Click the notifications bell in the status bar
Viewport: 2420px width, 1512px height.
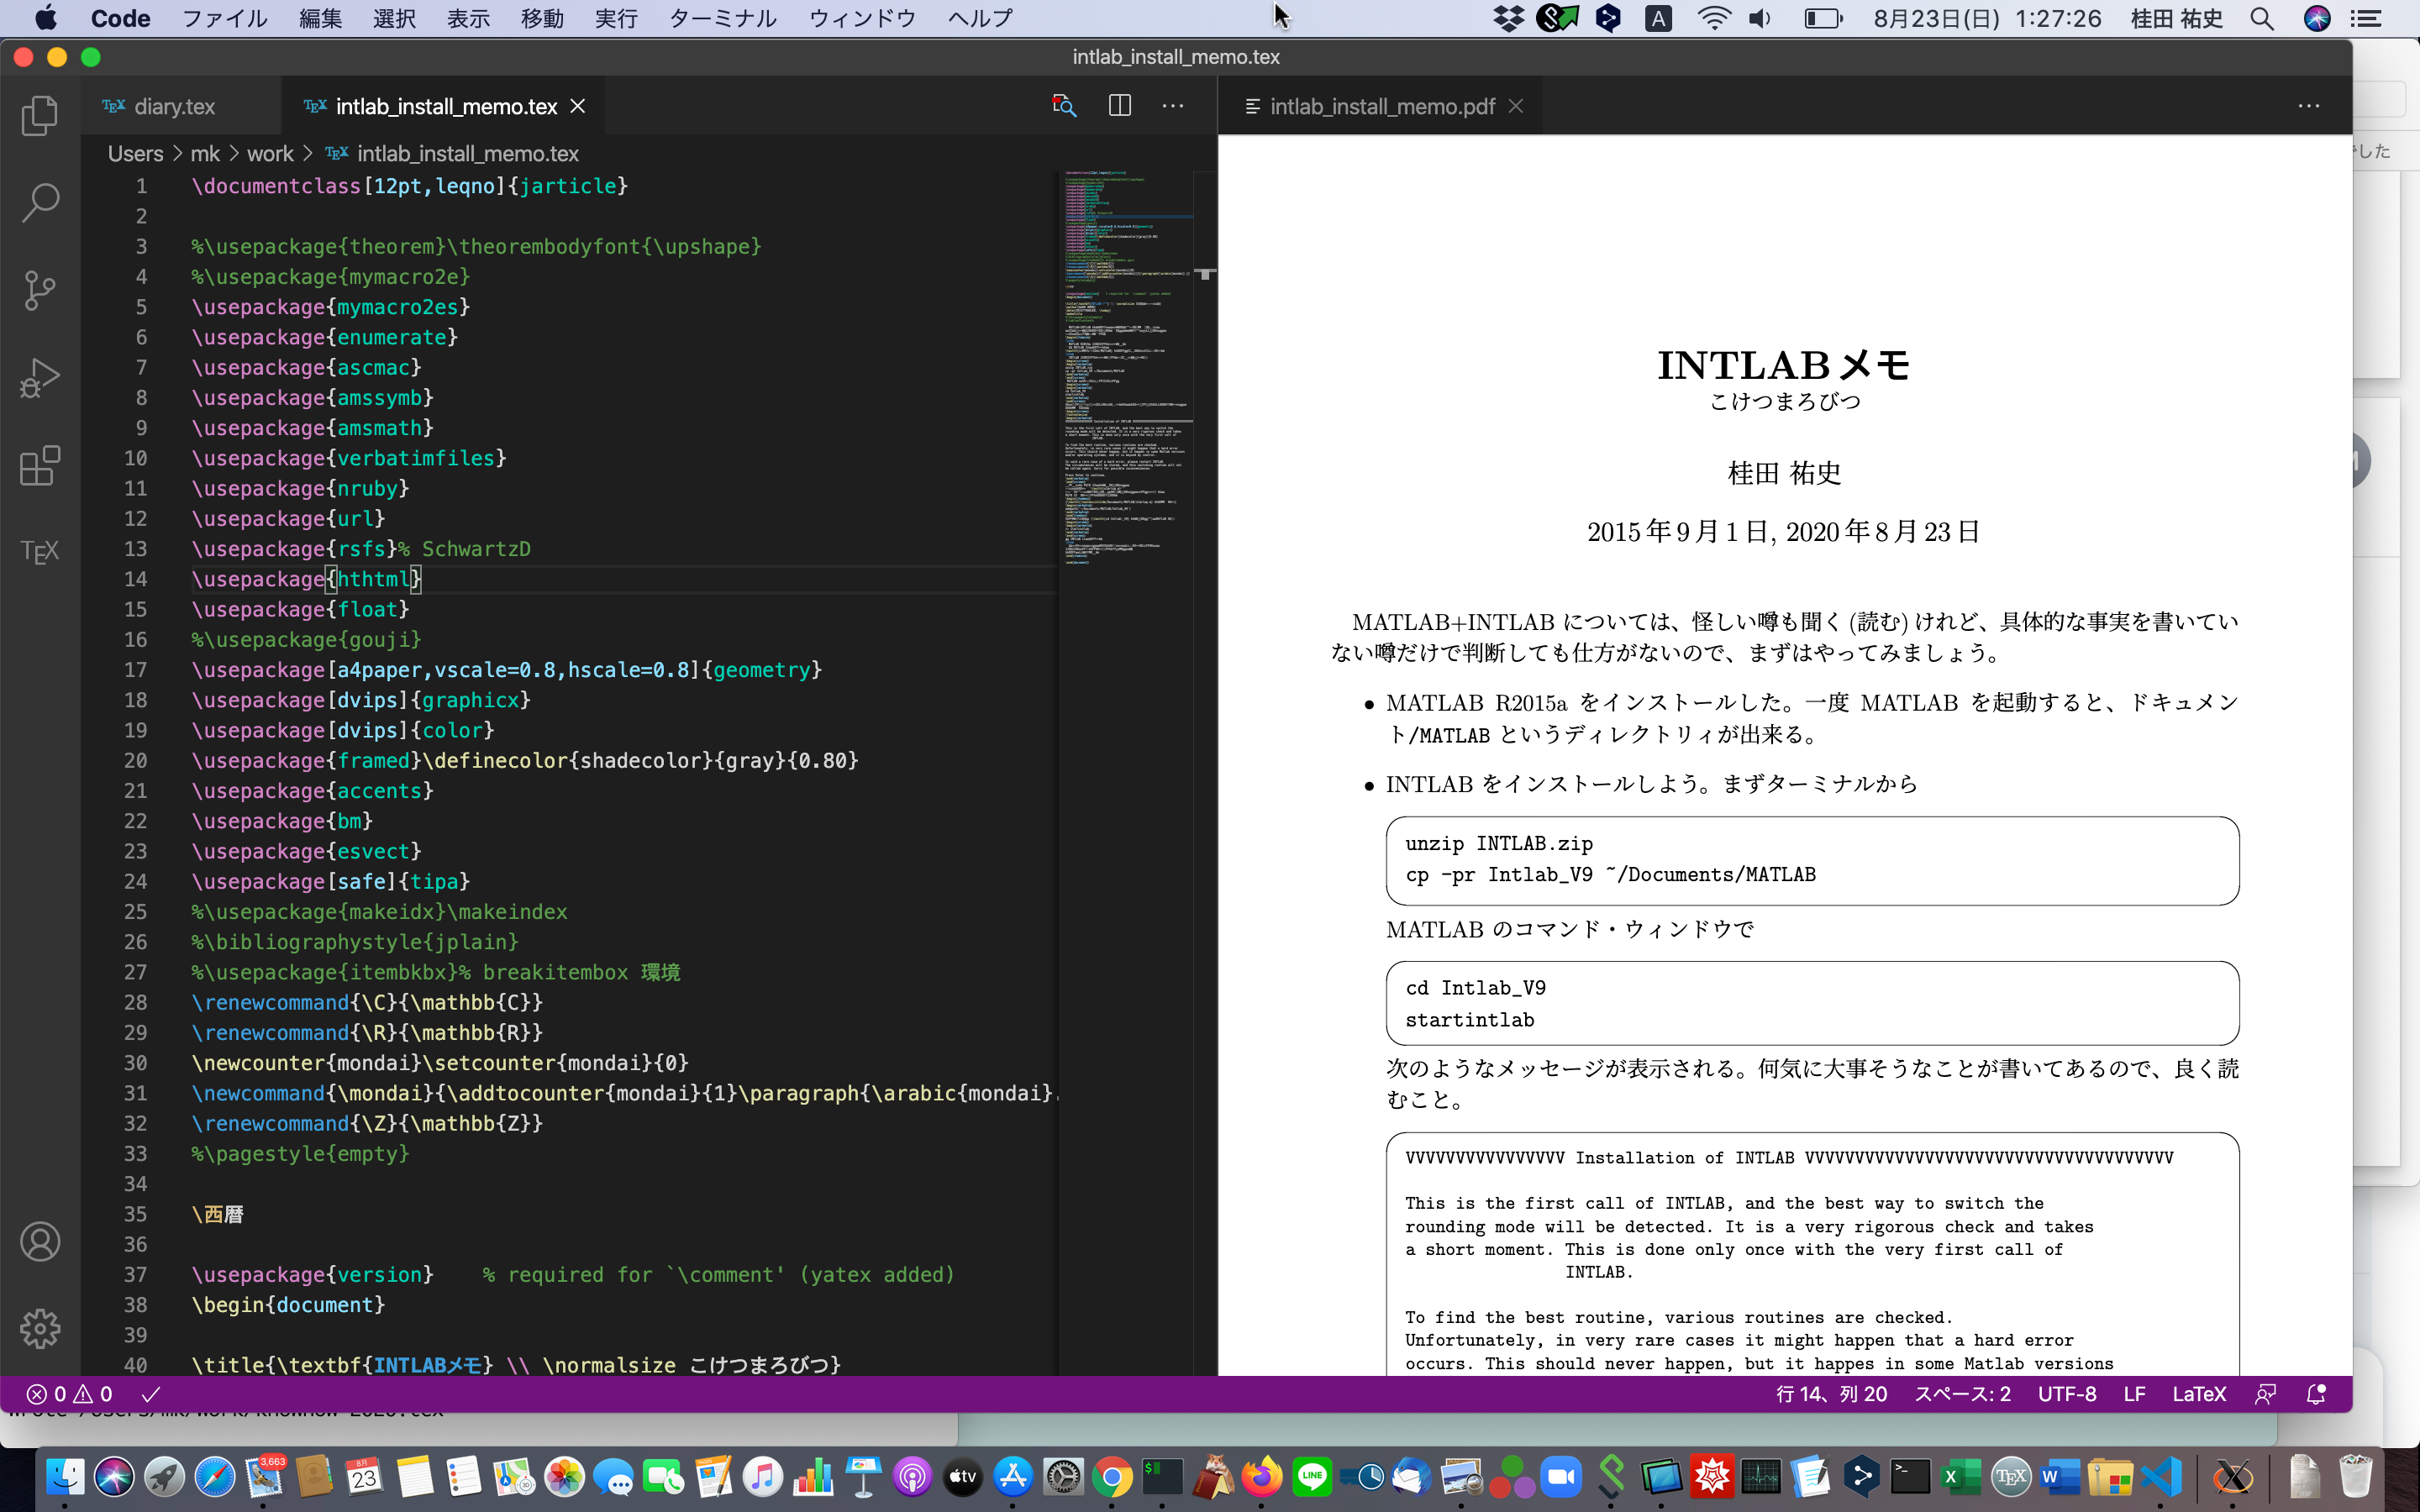pos(2315,1393)
